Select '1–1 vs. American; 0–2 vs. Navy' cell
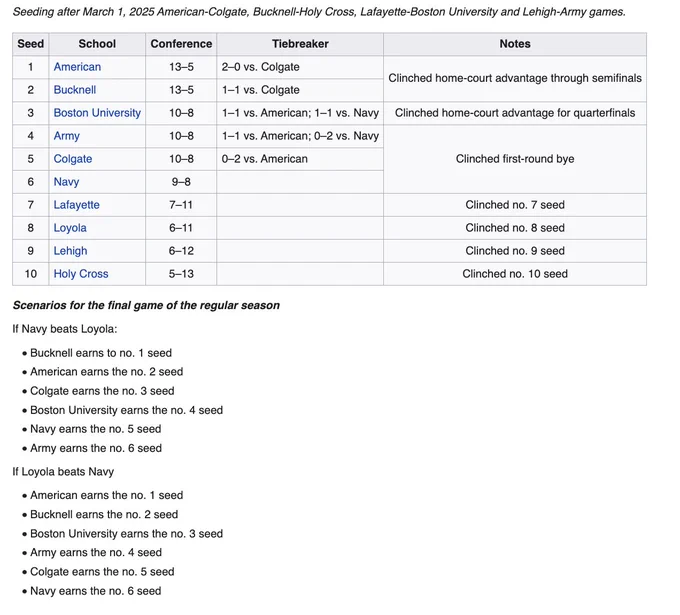This screenshot has height=615, width=680. [x=300, y=136]
